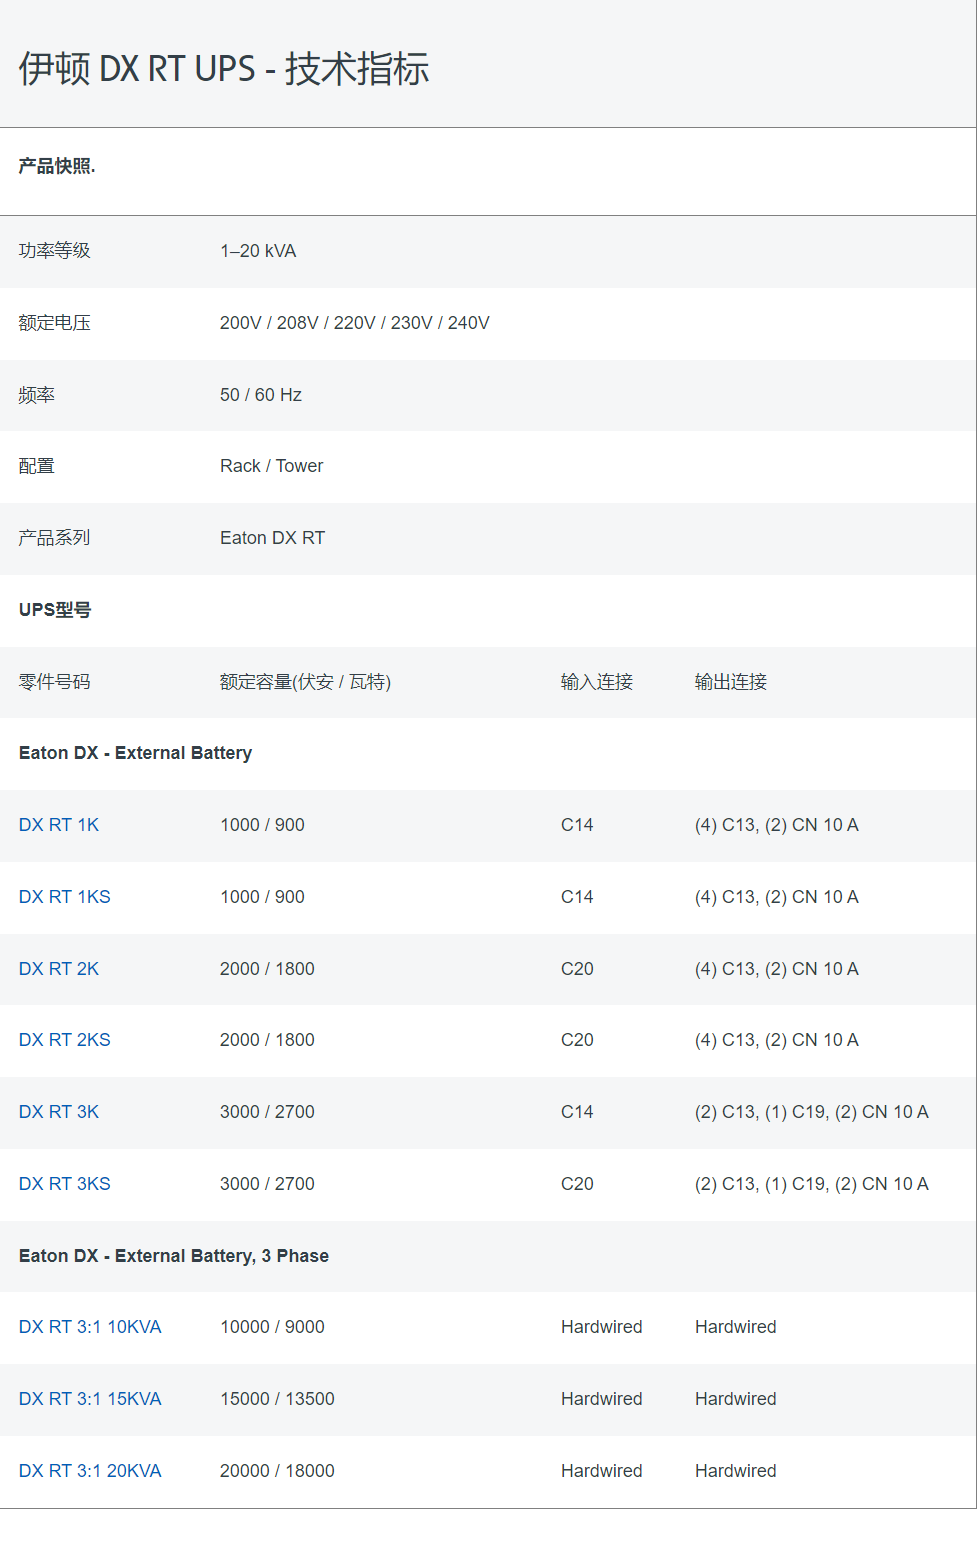The image size is (977, 1553).
Task: Click the C20 input cell in DX RT 2K row
Action: (578, 969)
